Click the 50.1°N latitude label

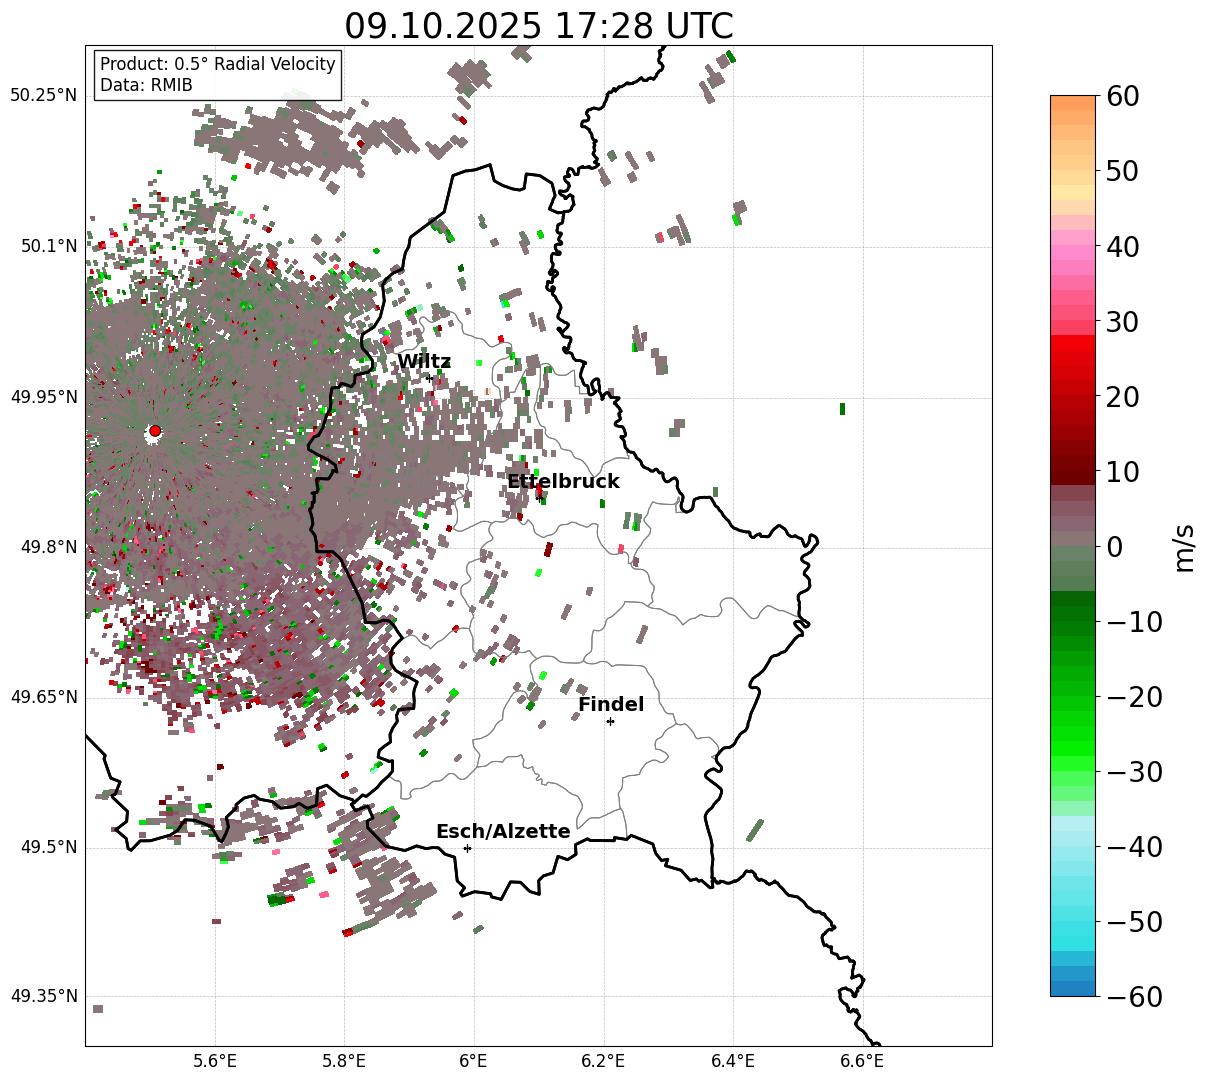pos(48,246)
